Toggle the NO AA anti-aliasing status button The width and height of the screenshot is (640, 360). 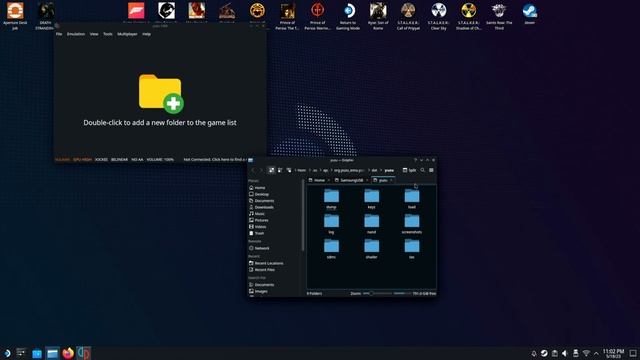coord(137,160)
